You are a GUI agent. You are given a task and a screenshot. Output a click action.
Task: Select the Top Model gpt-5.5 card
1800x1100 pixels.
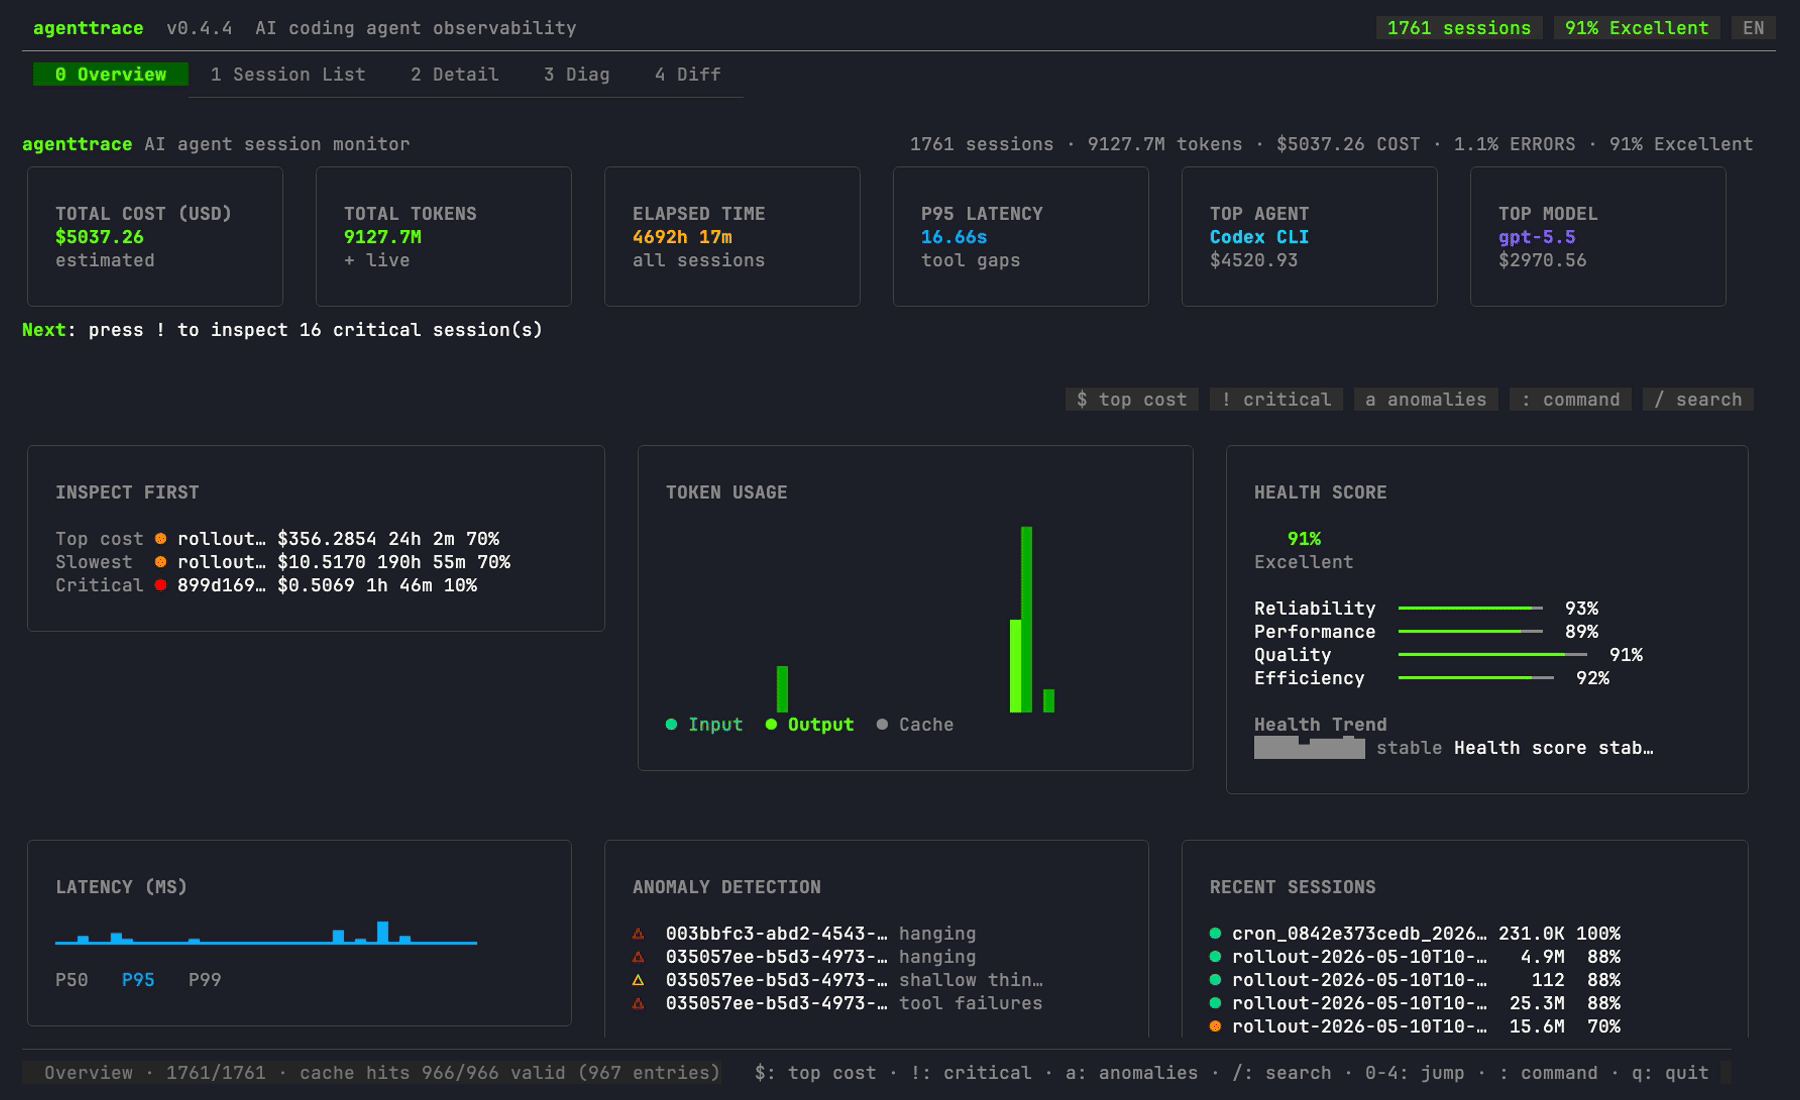point(1598,236)
